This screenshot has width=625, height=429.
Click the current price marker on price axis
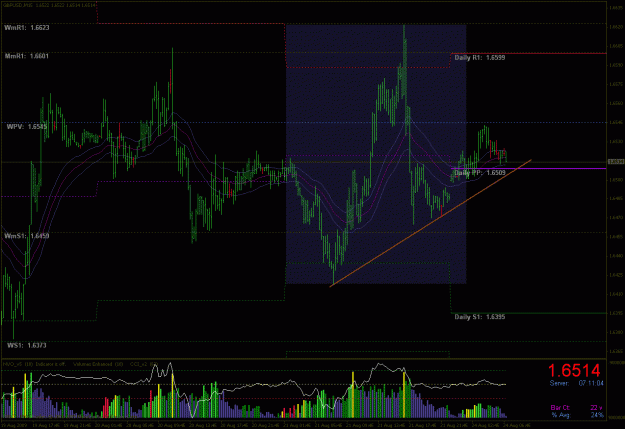coord(616,161)
